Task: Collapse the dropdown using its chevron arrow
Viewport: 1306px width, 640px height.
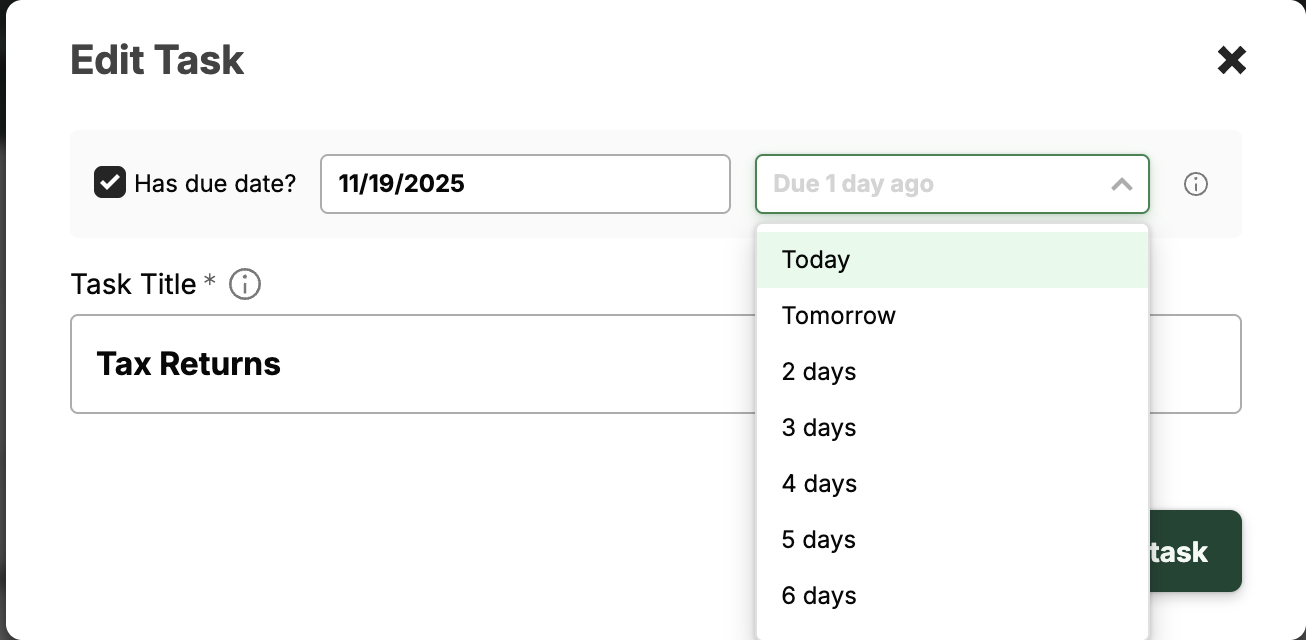Action: tap(1122, 184)
